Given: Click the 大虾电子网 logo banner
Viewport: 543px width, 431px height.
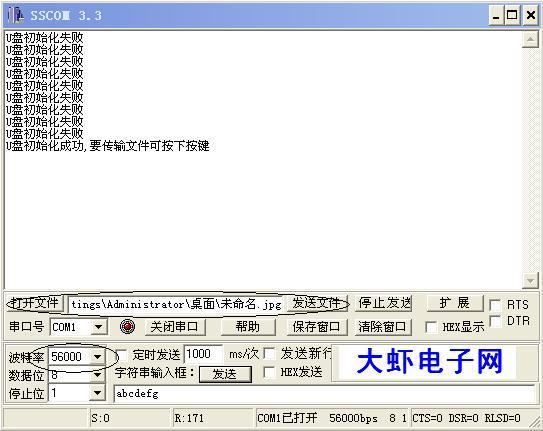Looking at the screenshot, I should coord(429,362).
